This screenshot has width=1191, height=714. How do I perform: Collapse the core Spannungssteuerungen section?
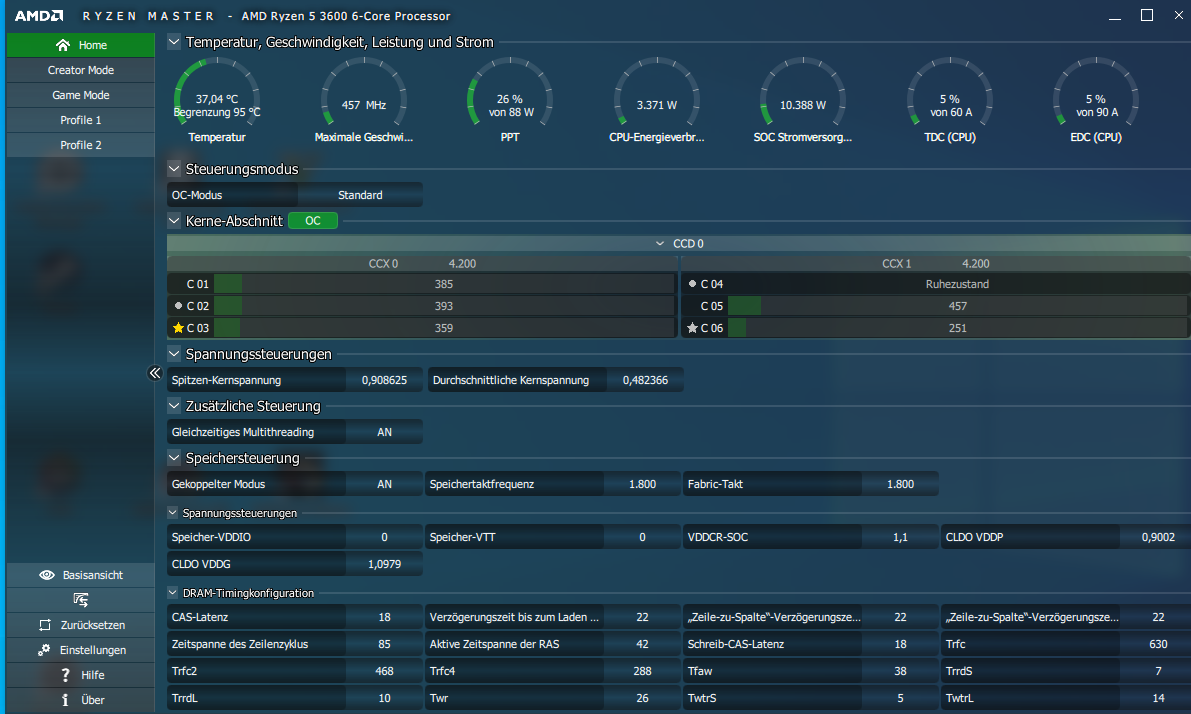[174, 354]
